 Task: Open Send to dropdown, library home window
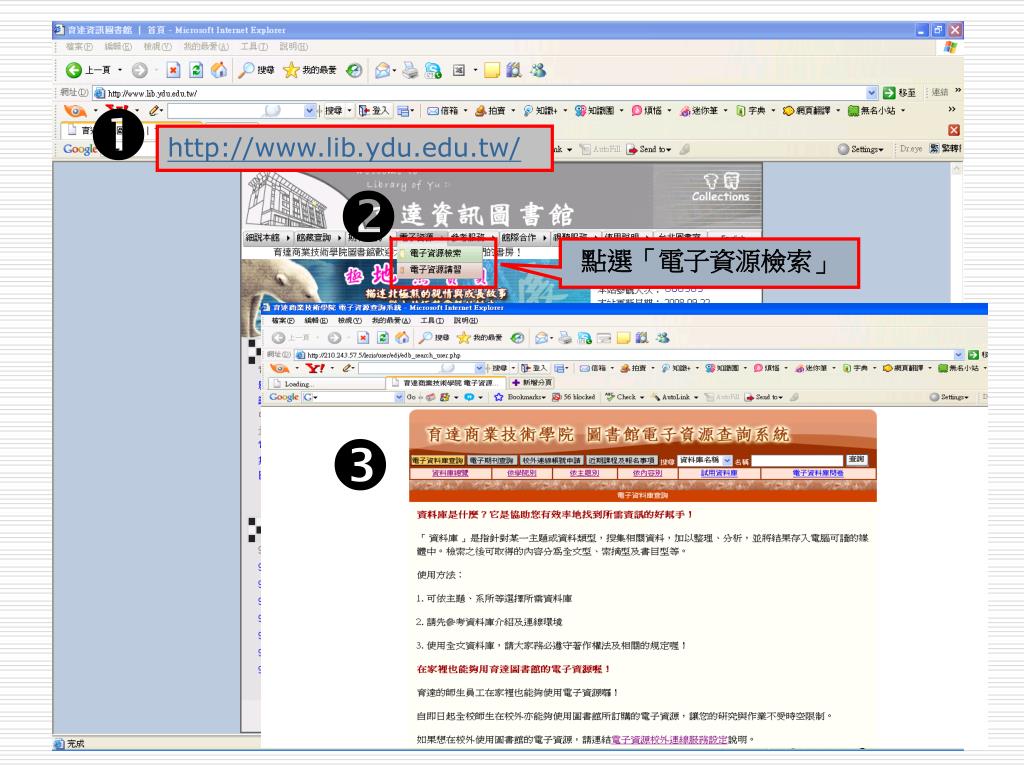[650, 149]
